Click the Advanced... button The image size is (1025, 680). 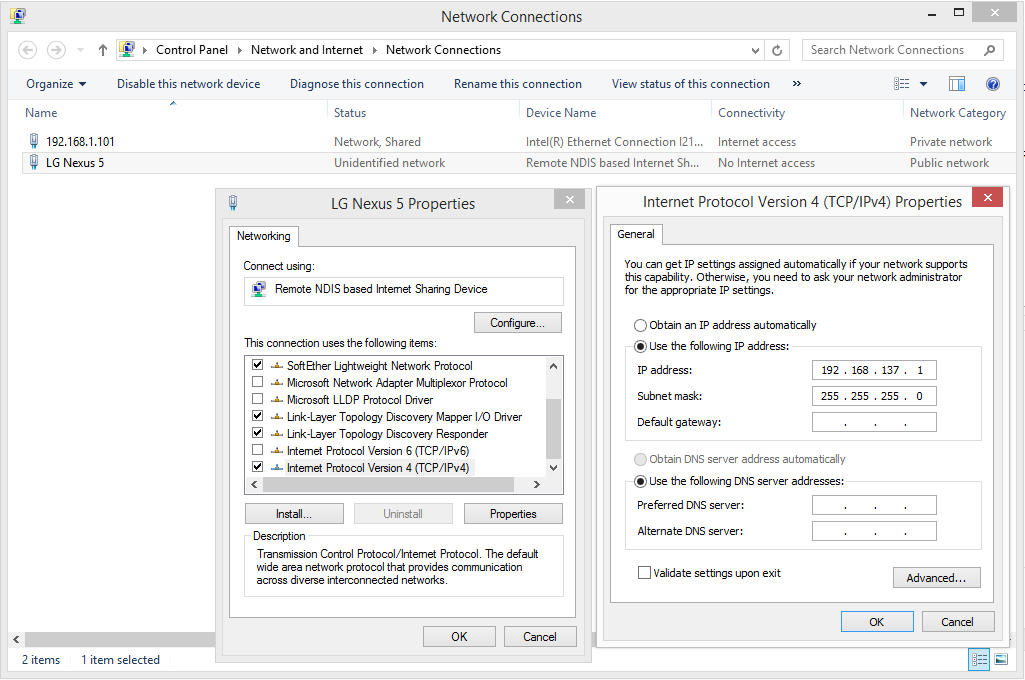pos(937,578)
